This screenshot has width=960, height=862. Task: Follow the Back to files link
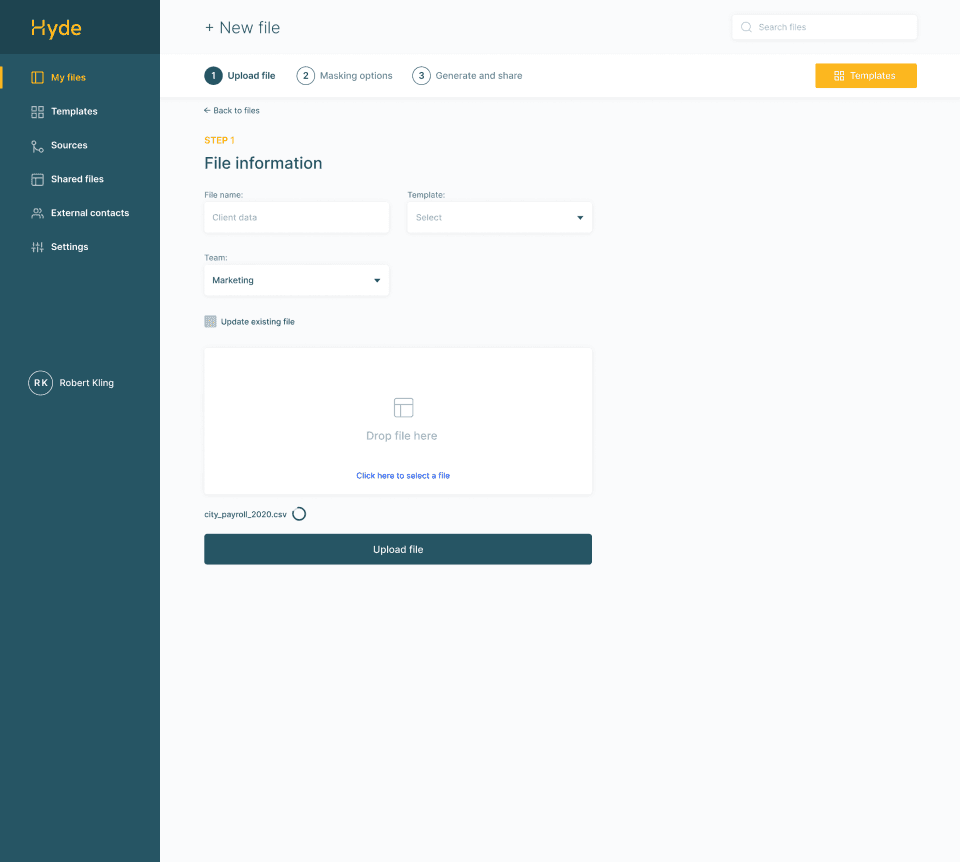click(x=232, y=110)
